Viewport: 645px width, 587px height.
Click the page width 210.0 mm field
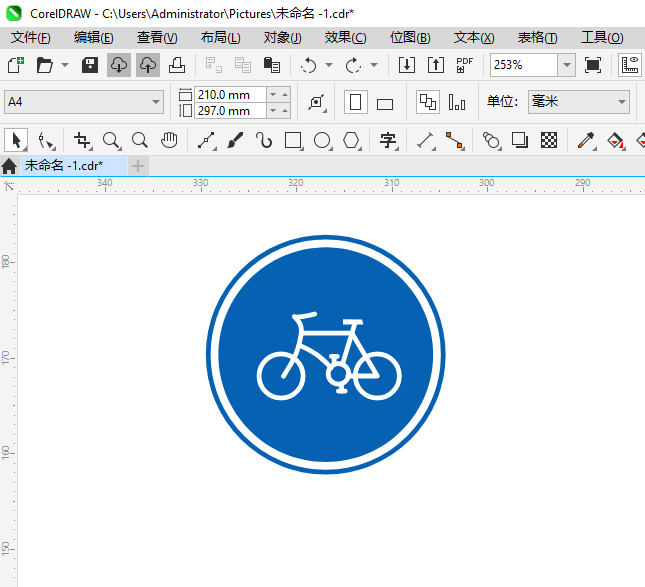[x=230, y=95]
